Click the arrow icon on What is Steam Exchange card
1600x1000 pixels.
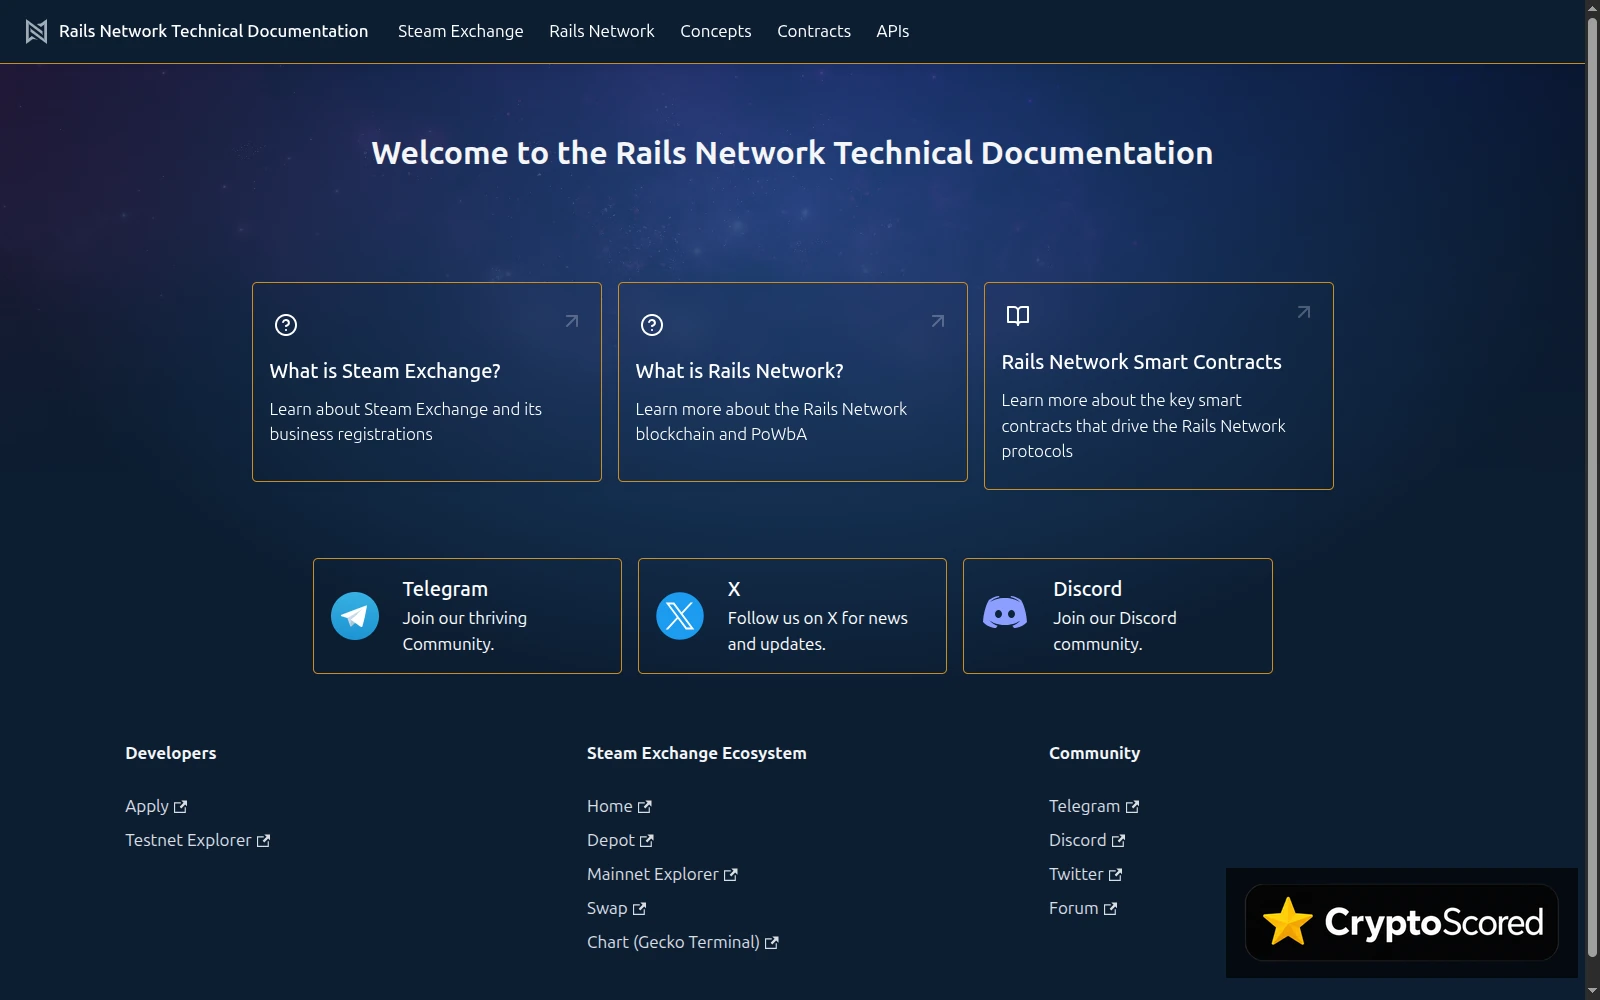coord(572,321)
